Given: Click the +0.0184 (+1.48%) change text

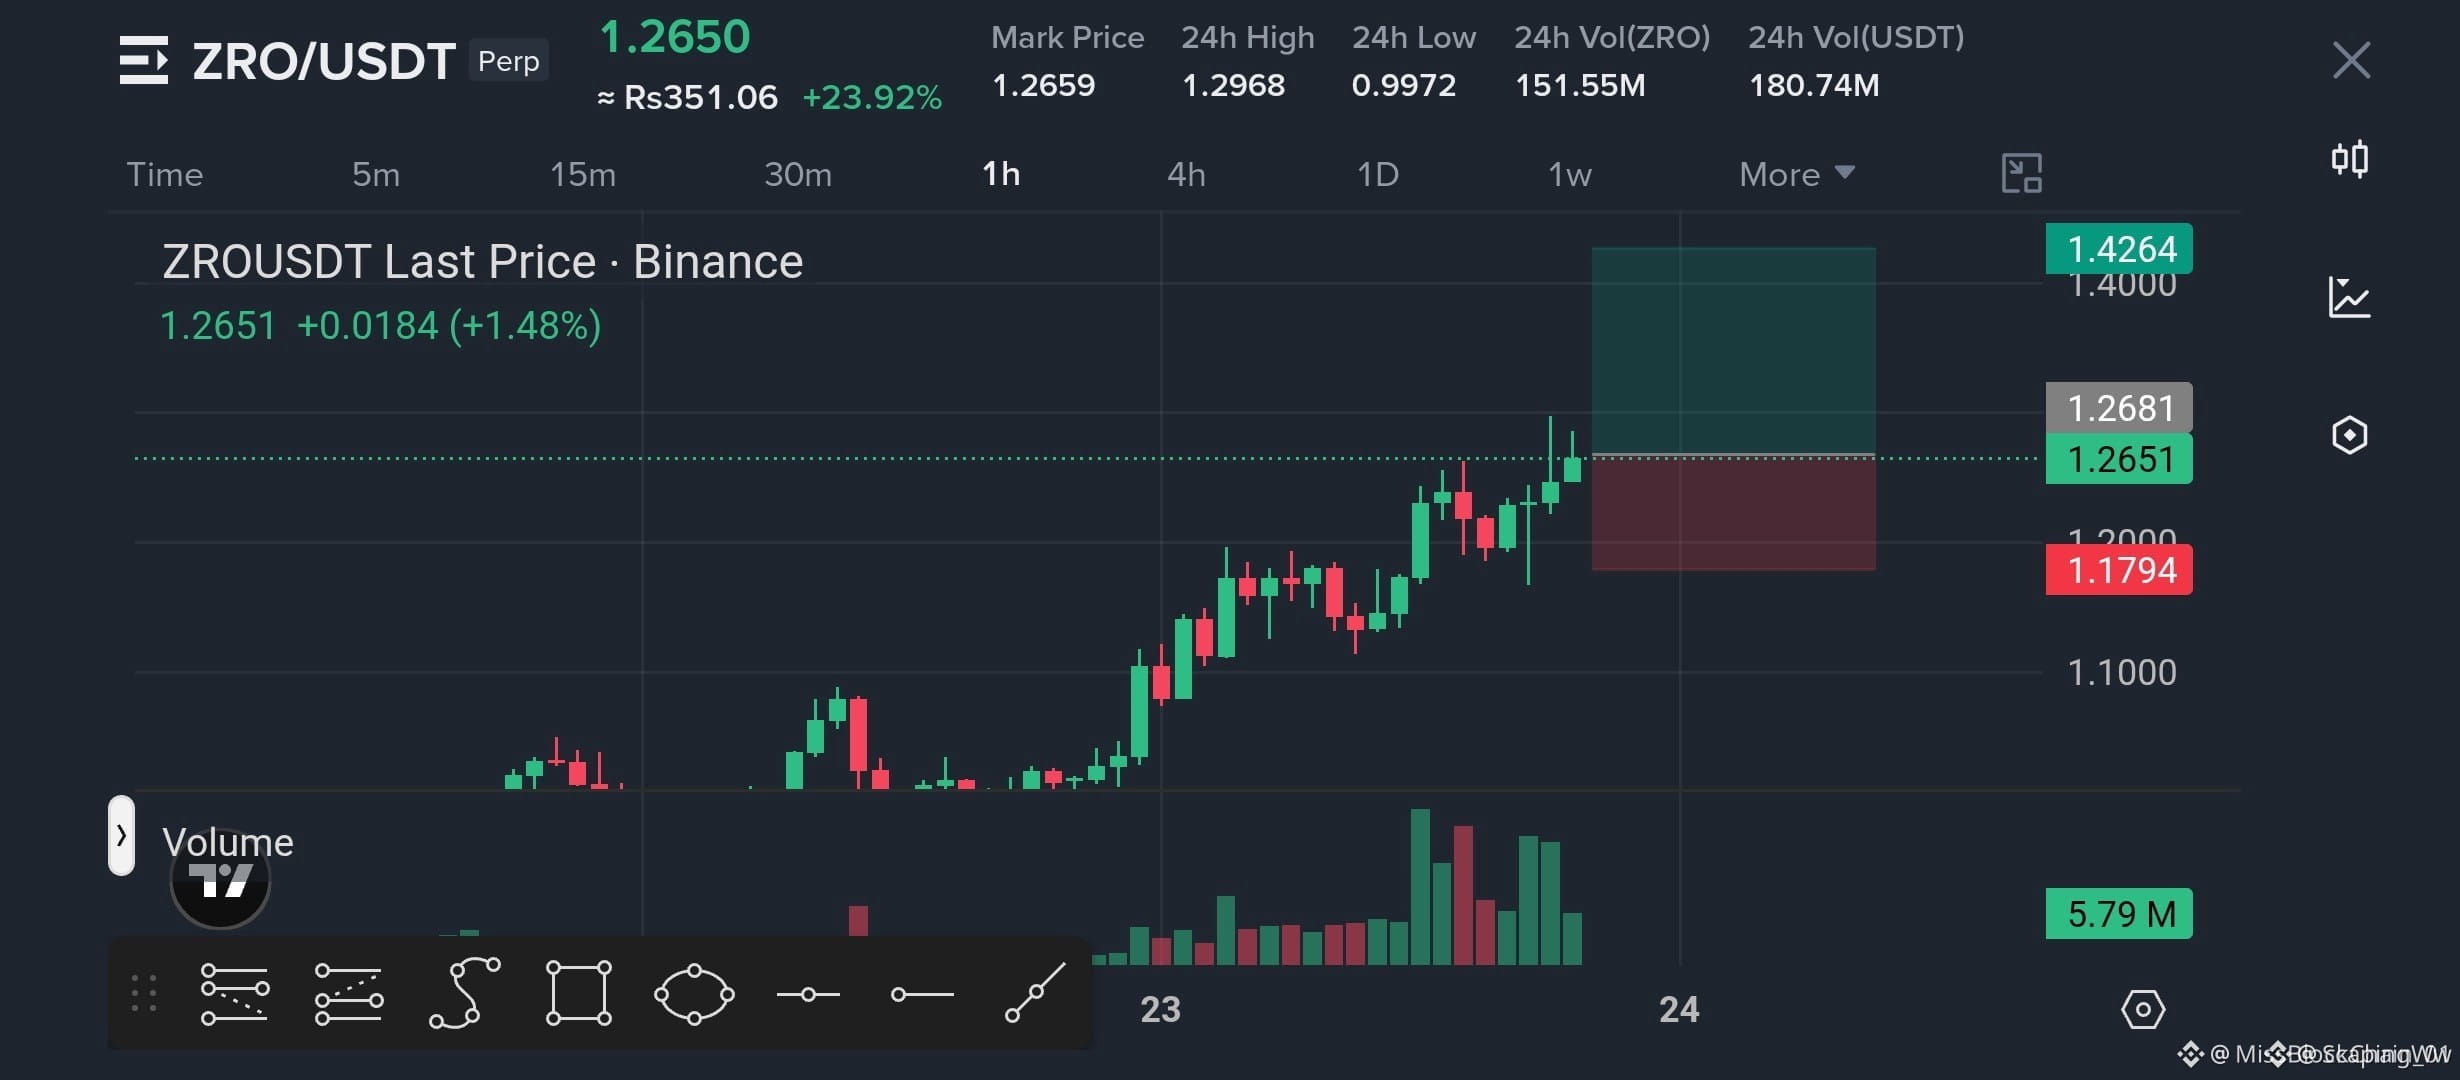Looking at the screenshot, I should pyautogui.click(x=449, y=326).
